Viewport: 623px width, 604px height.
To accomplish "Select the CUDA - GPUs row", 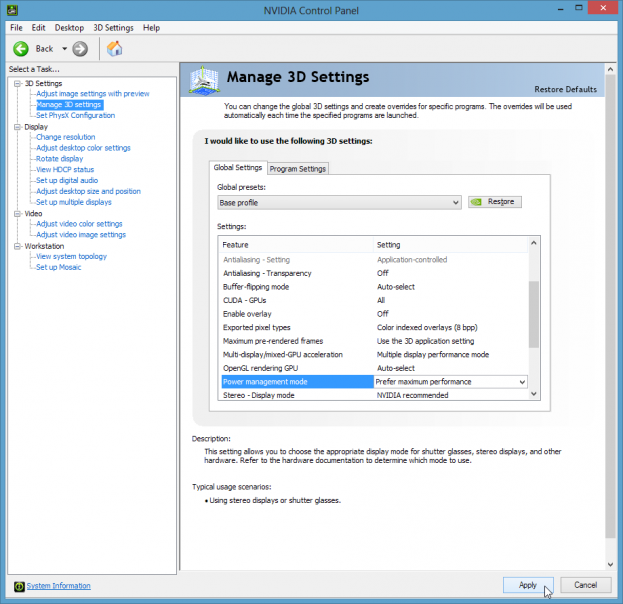I will pos(374,300).
